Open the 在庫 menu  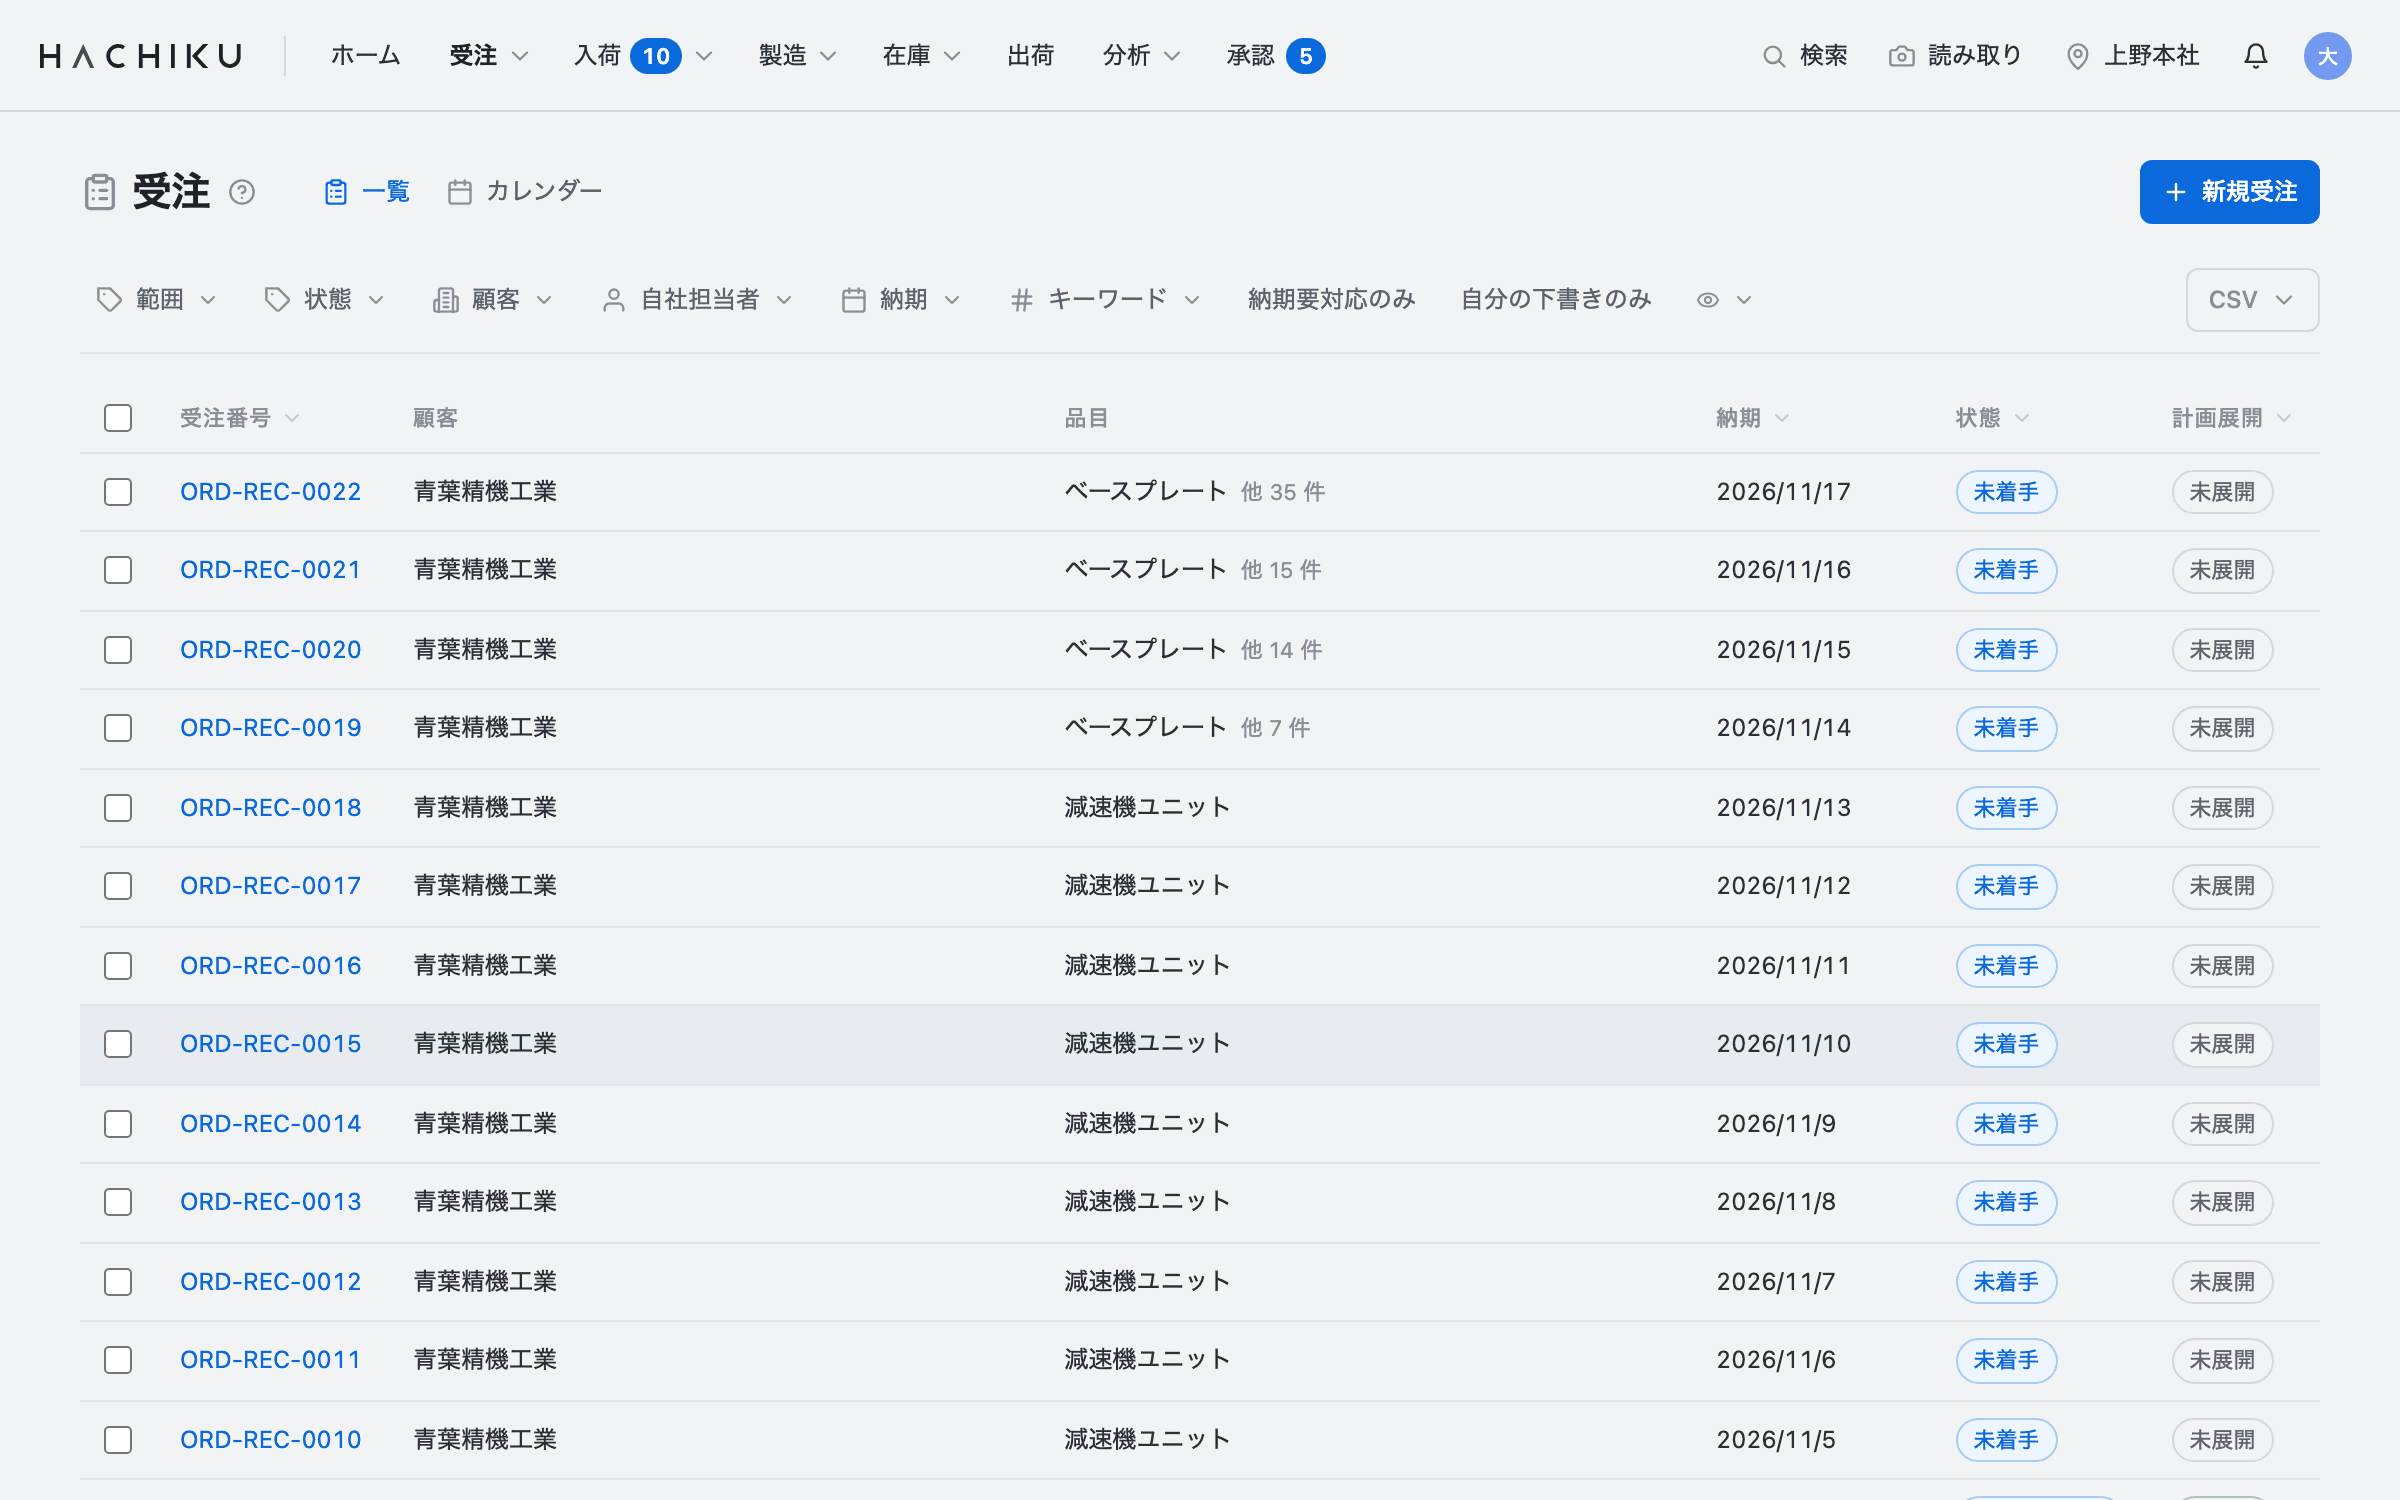coord(921,56)
